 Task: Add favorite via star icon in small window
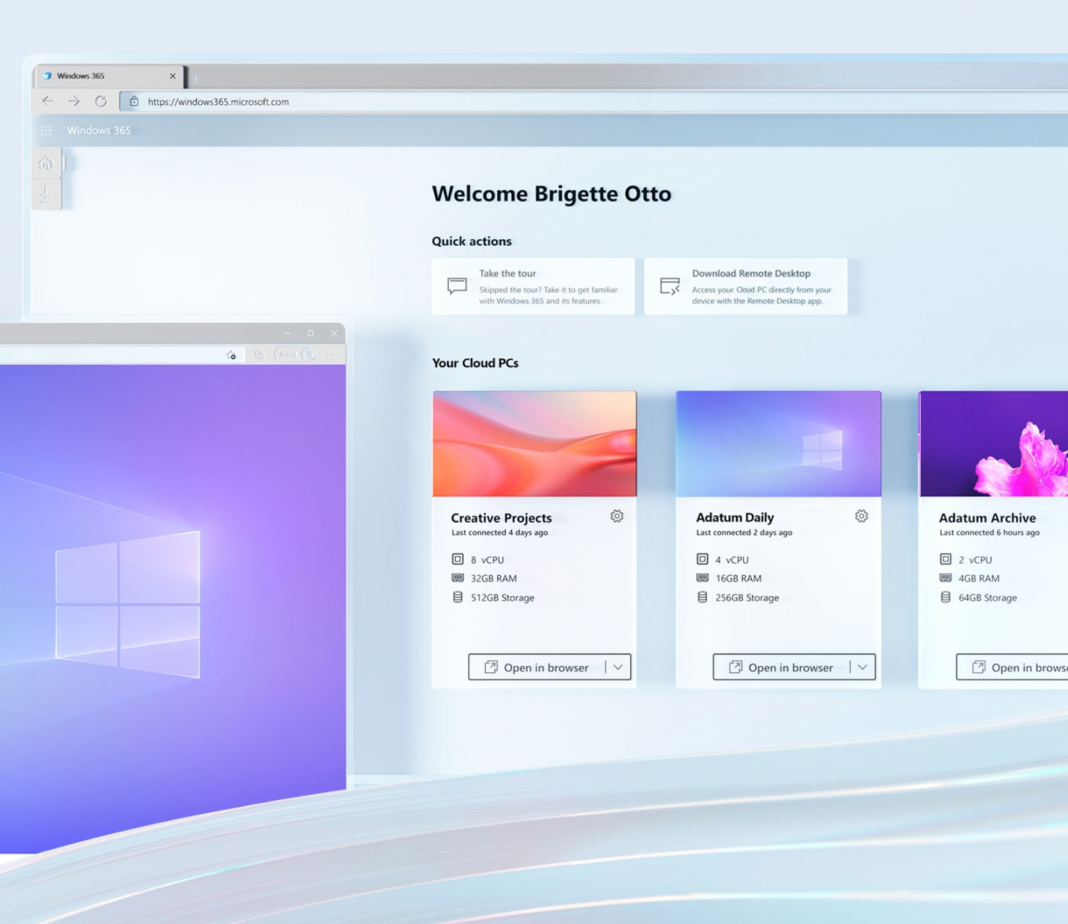[x=232, y=355]
